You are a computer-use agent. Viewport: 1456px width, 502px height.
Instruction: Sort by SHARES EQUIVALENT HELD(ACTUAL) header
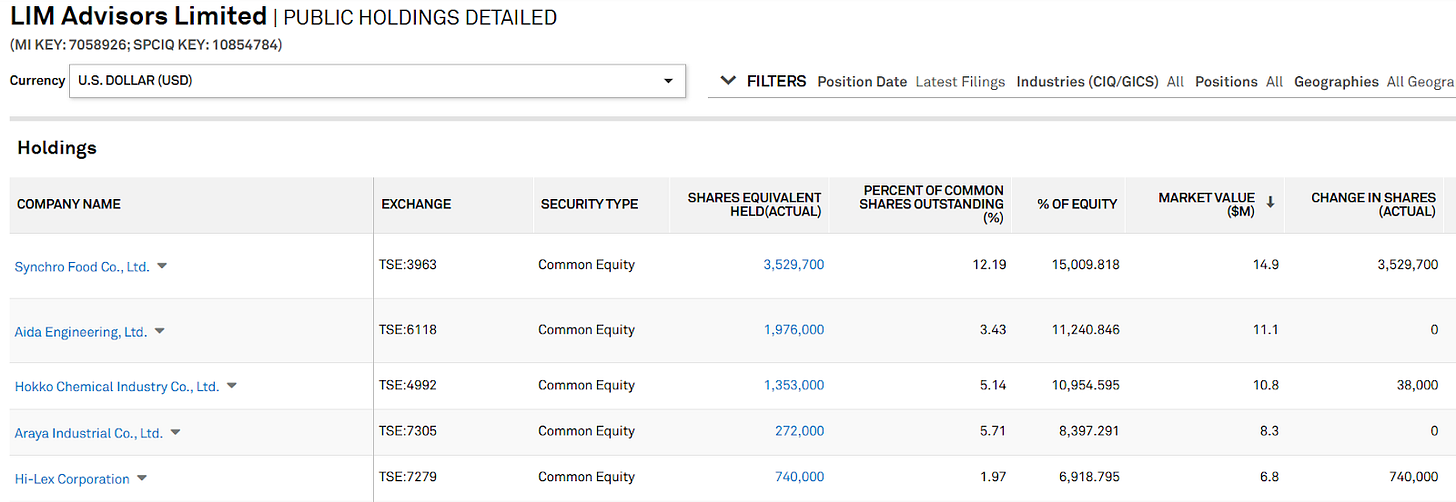point(754,204)
